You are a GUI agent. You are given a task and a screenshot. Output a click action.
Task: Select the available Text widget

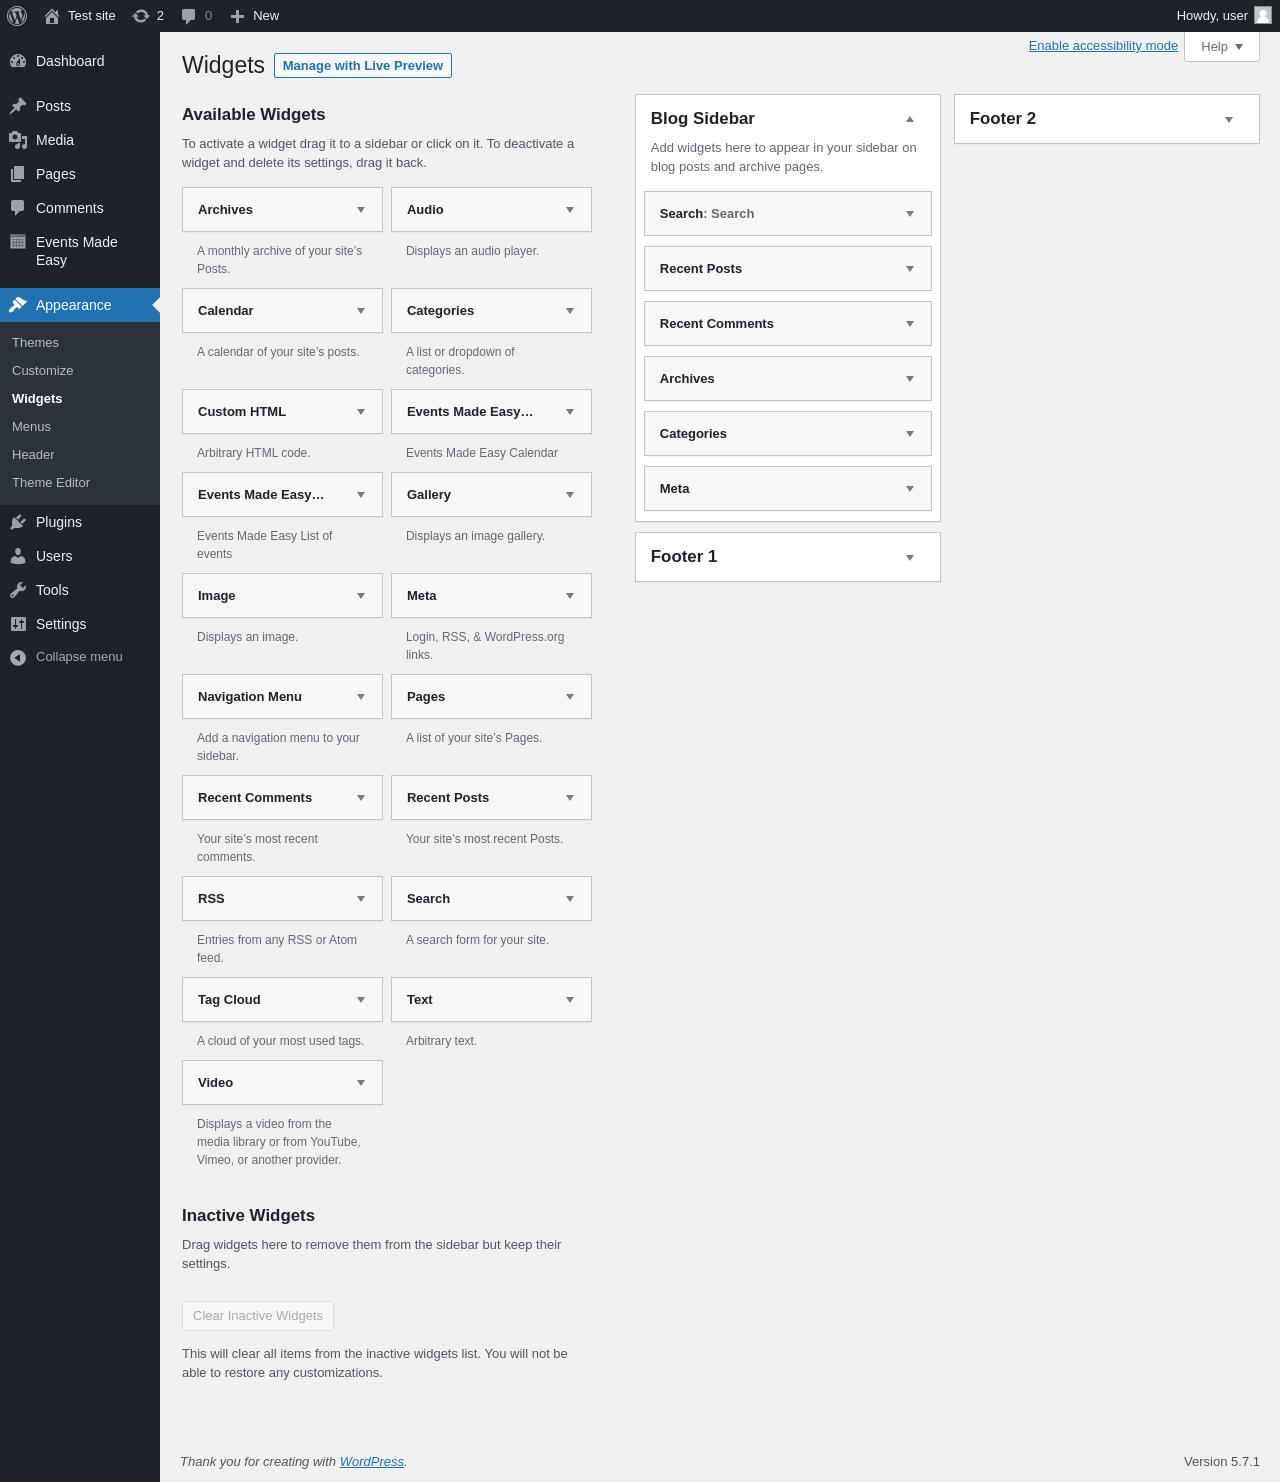(491, 1000)
